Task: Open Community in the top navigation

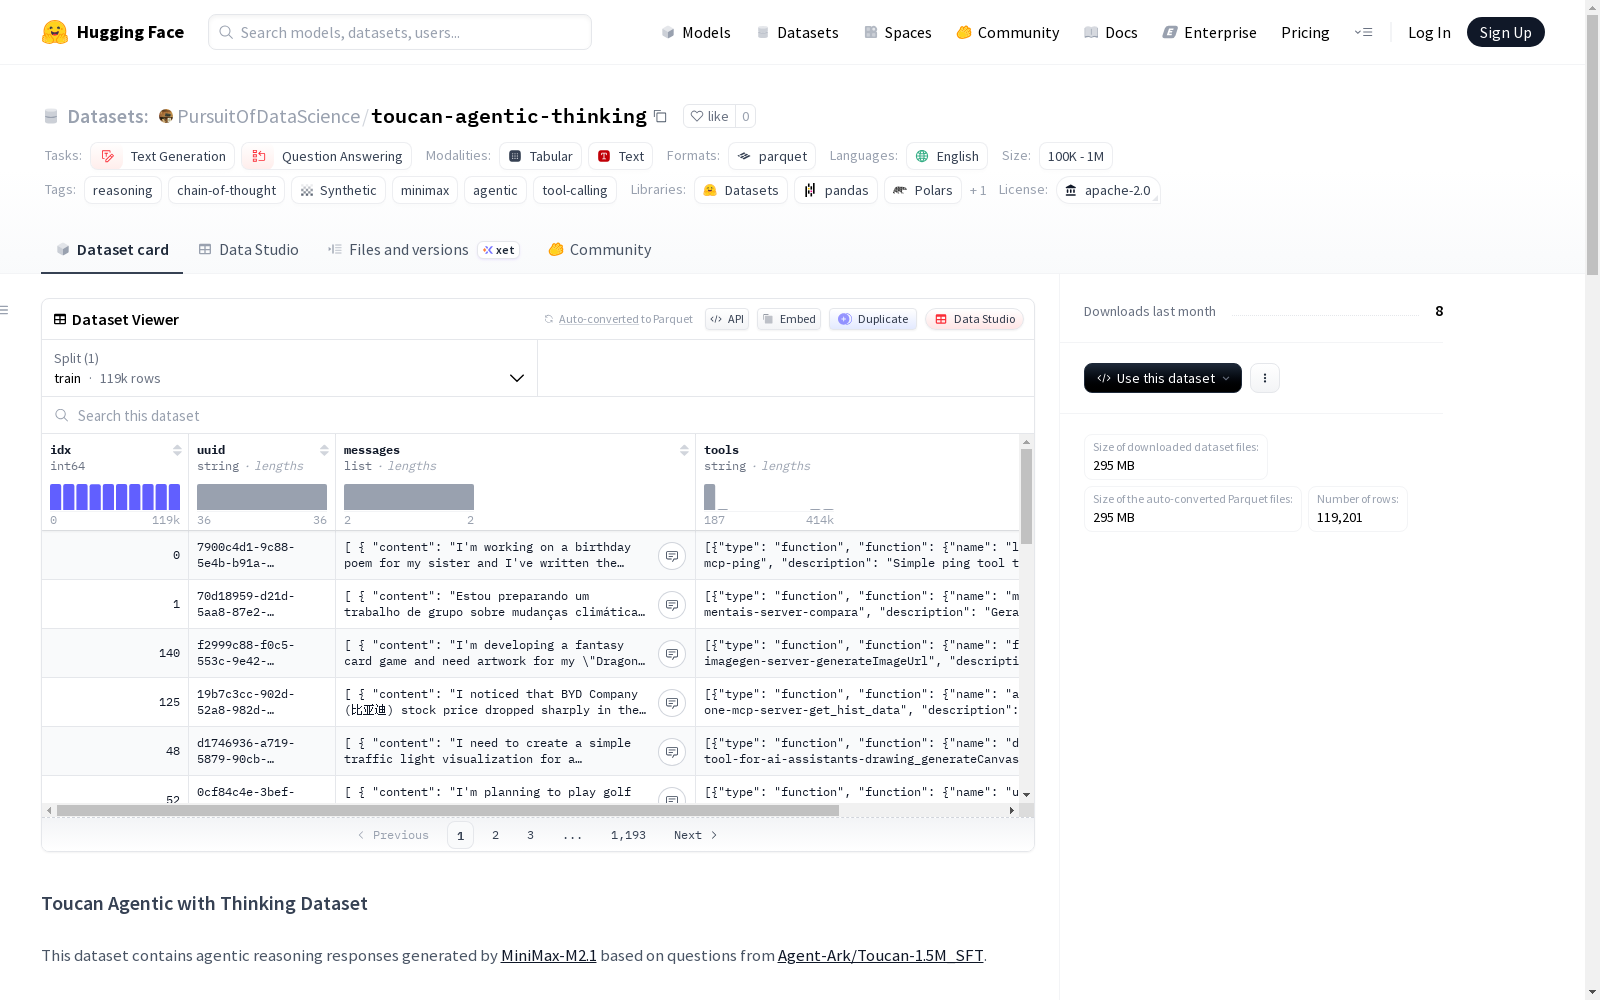Action: pyautogui.click(x=1008, y=32)
